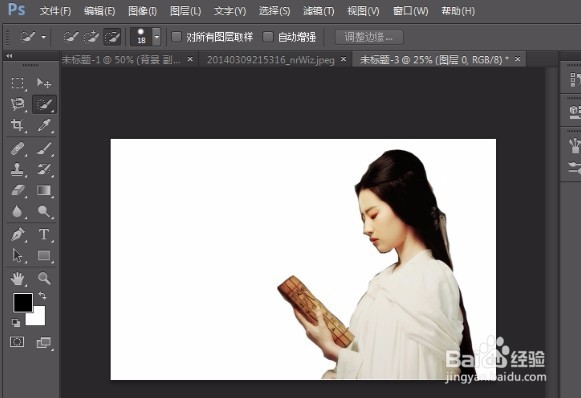Screen dimensions: 581x398
Task: Change the screen mode
Action: point(44,342)
